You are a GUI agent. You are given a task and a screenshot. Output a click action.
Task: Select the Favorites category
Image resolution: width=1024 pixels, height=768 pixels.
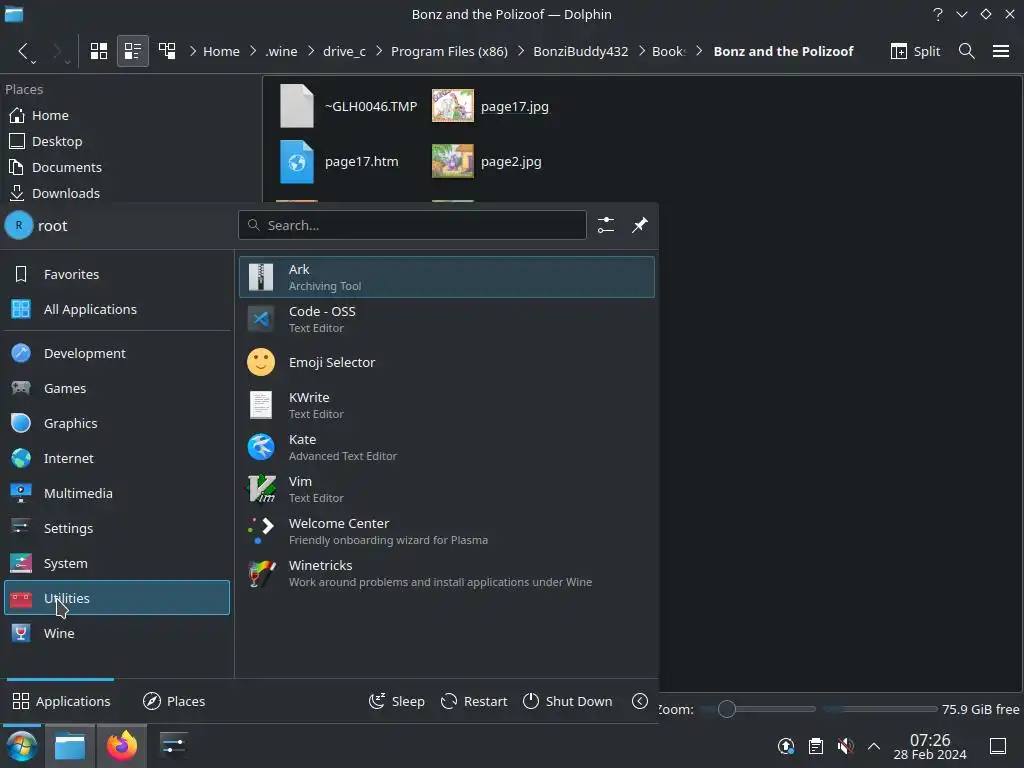(x=117, y=274)
